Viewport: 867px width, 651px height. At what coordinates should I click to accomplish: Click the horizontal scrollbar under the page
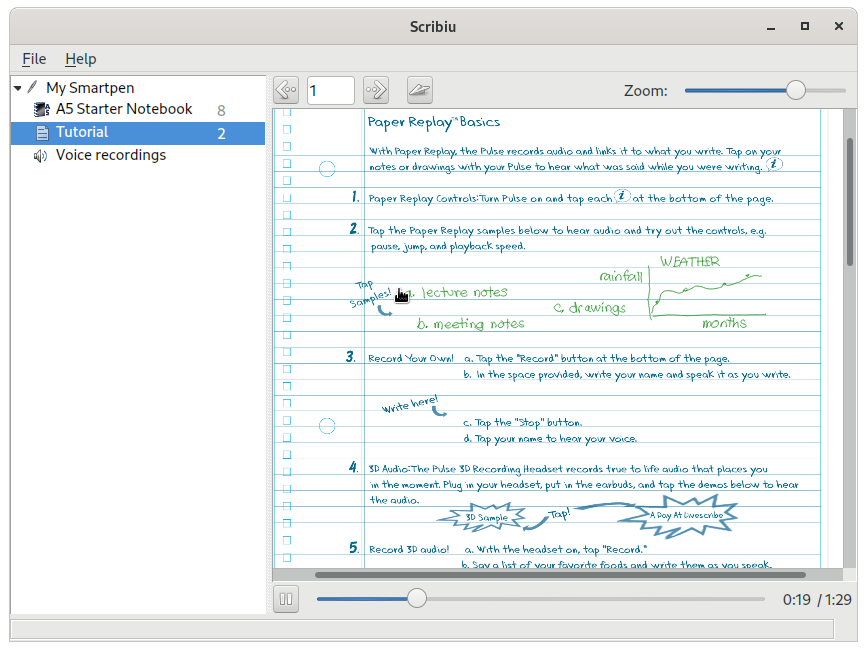click(558, 575)
